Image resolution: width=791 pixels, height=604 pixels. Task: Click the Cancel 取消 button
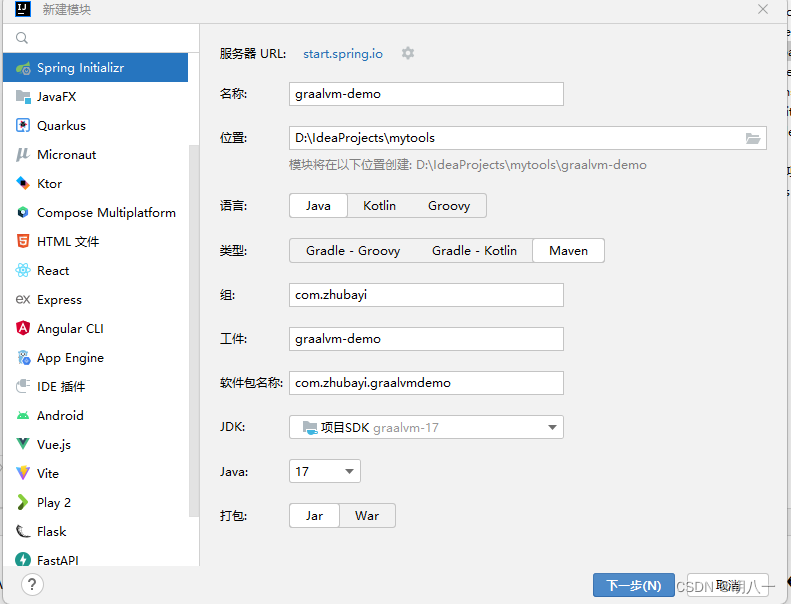pos(728,585)
